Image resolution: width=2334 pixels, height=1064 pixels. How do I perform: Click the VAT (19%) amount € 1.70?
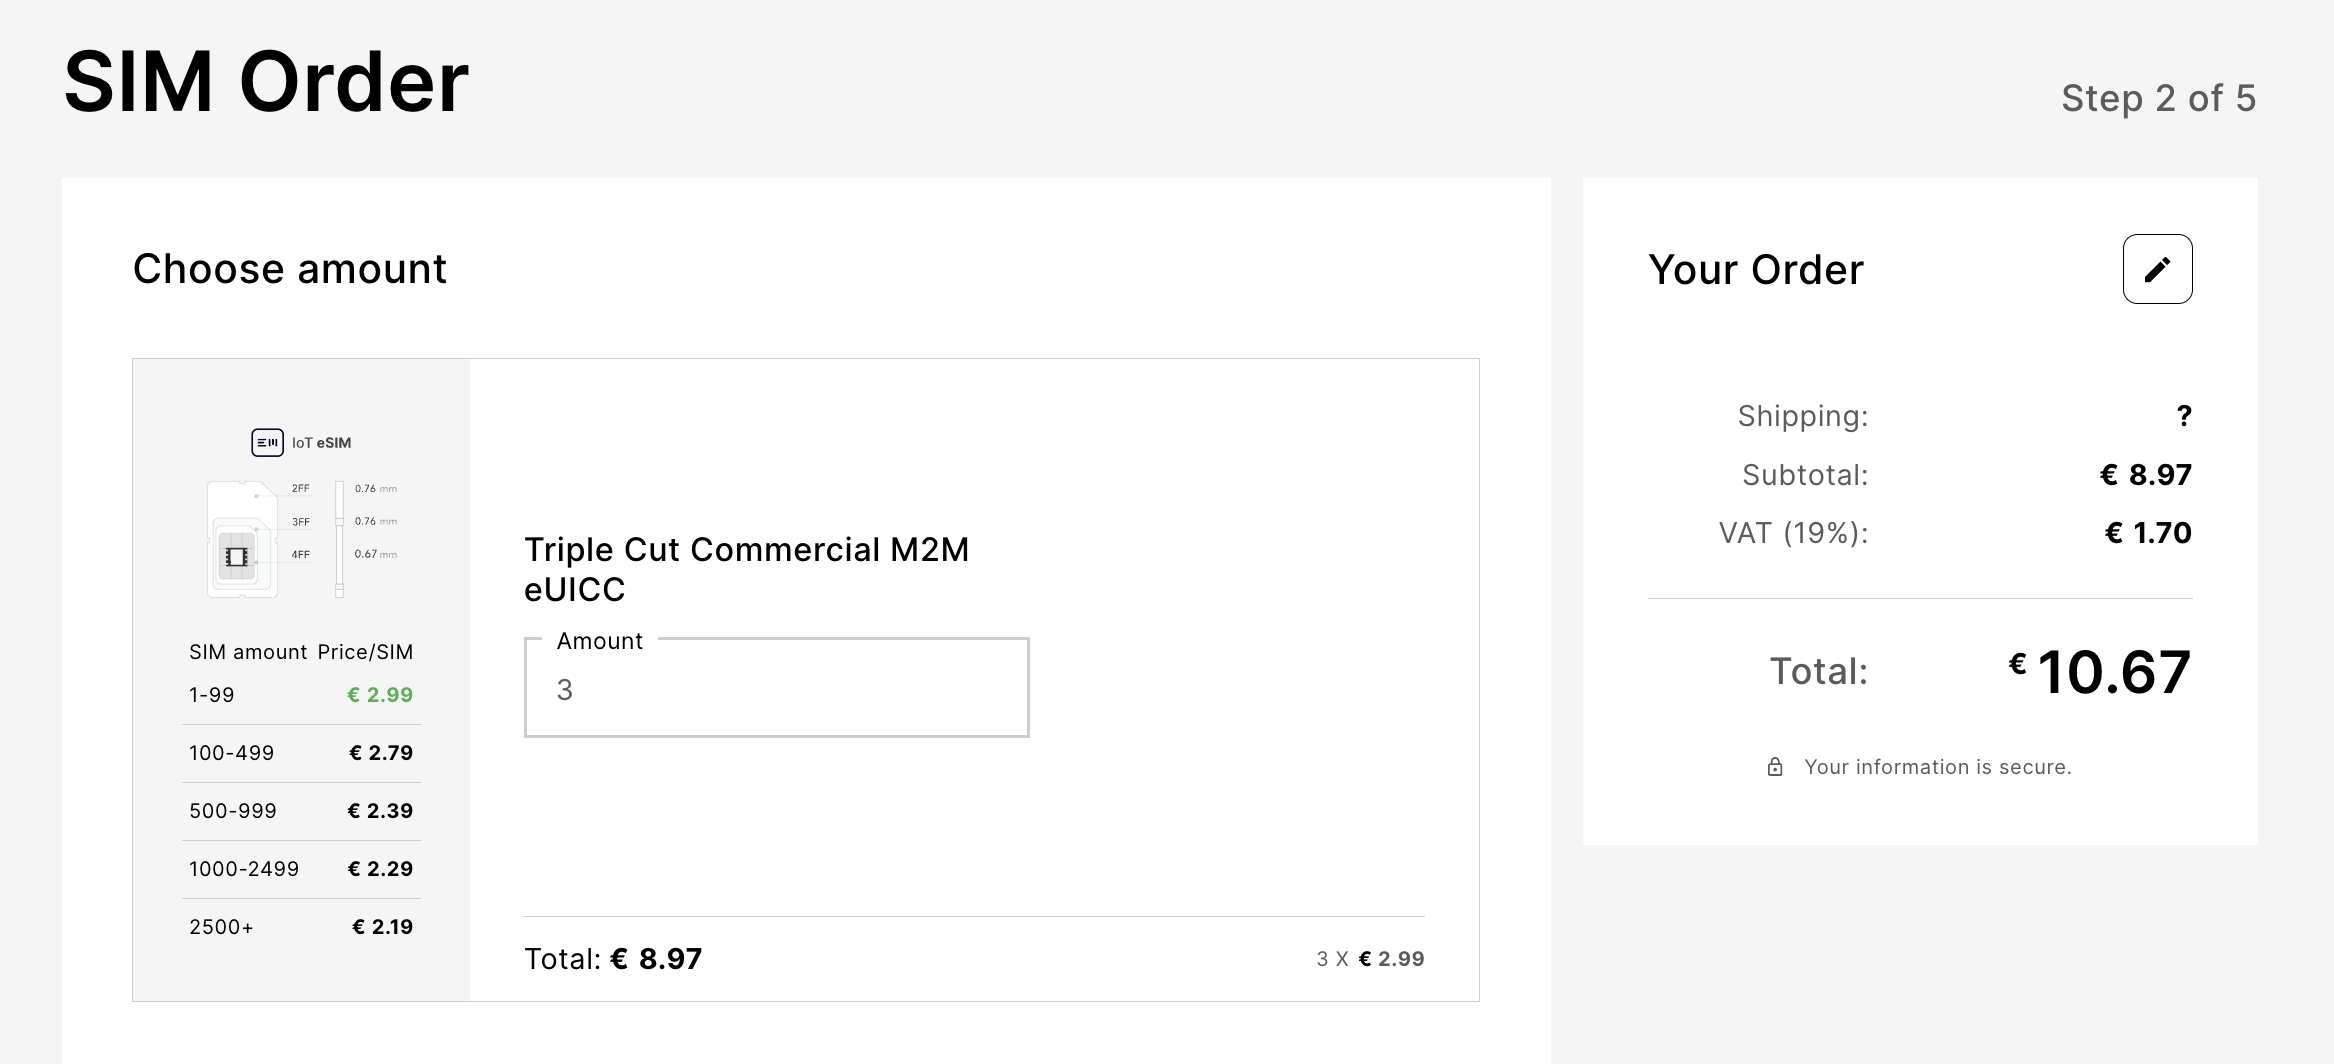(2147, 533)
